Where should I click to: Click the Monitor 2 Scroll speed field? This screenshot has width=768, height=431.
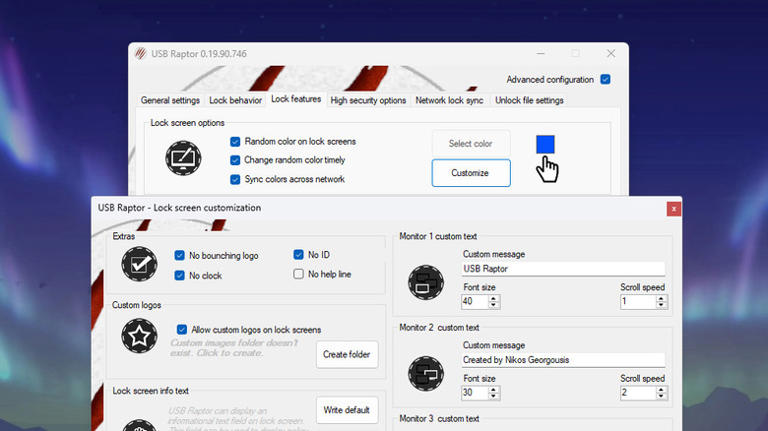tap(638, 392)
